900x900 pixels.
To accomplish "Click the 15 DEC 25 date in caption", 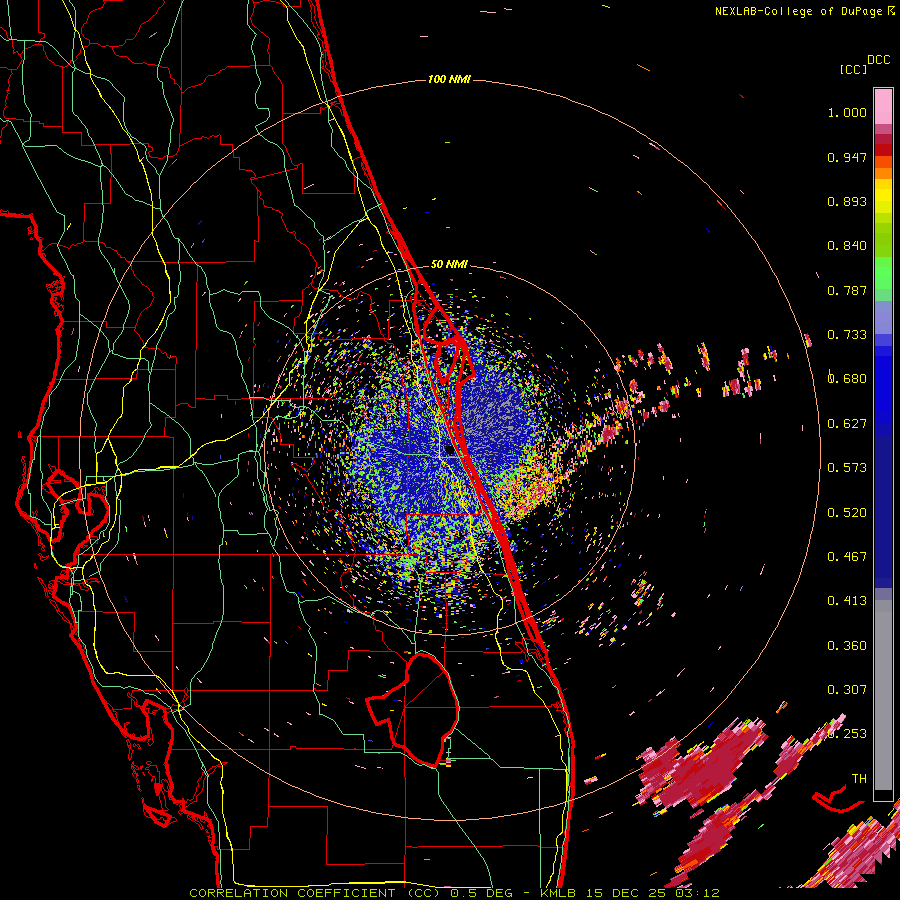I will coord(628,893).
